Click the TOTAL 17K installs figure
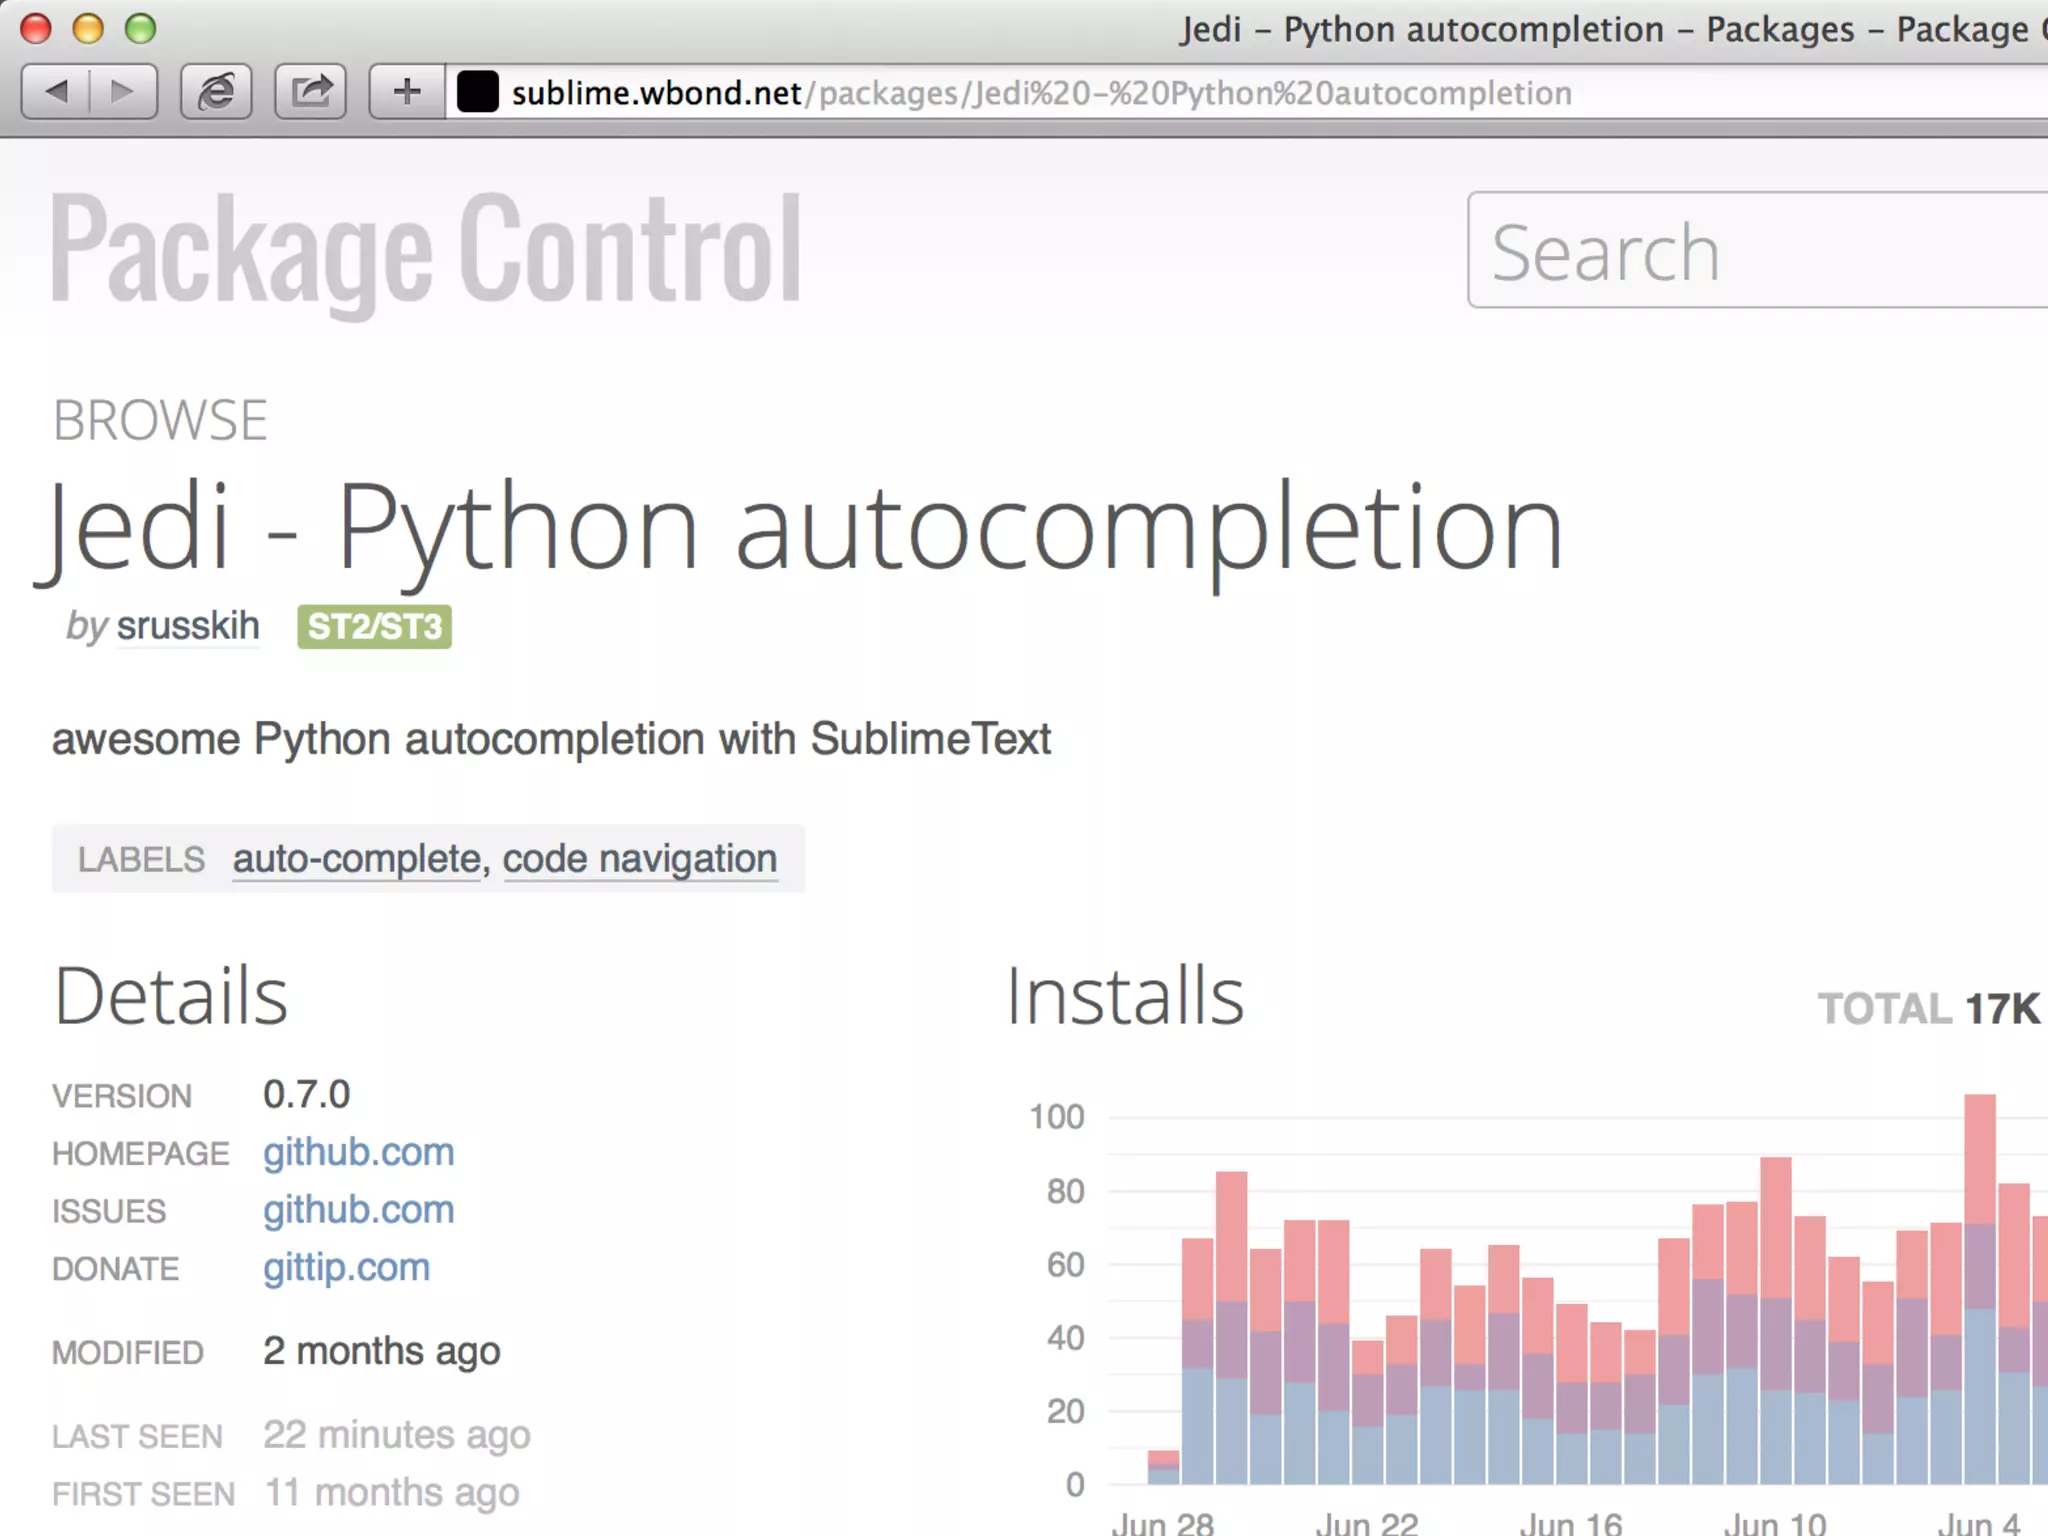 point(1929,1008)
